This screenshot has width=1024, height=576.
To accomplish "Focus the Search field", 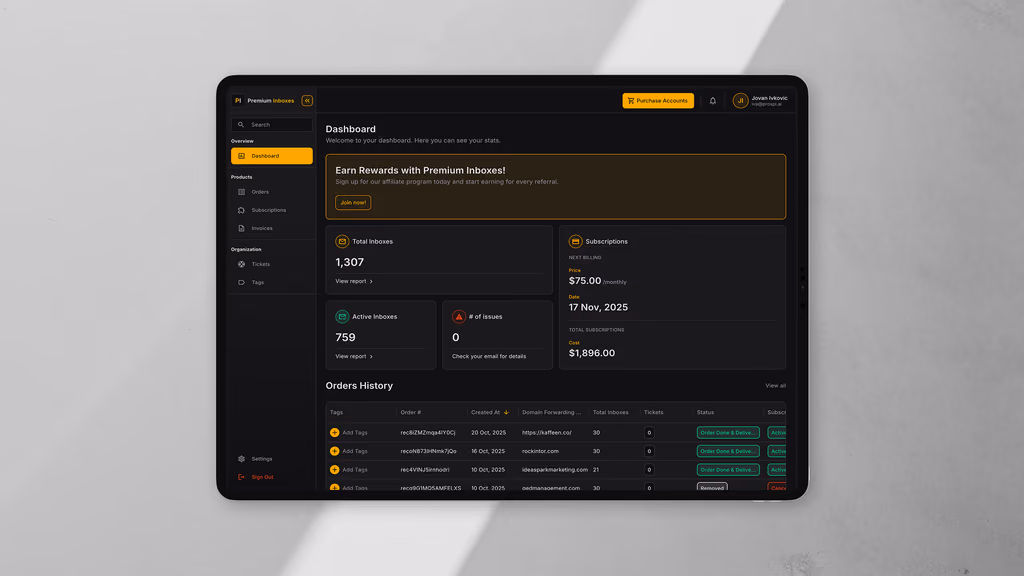I will tap(272, 125).
